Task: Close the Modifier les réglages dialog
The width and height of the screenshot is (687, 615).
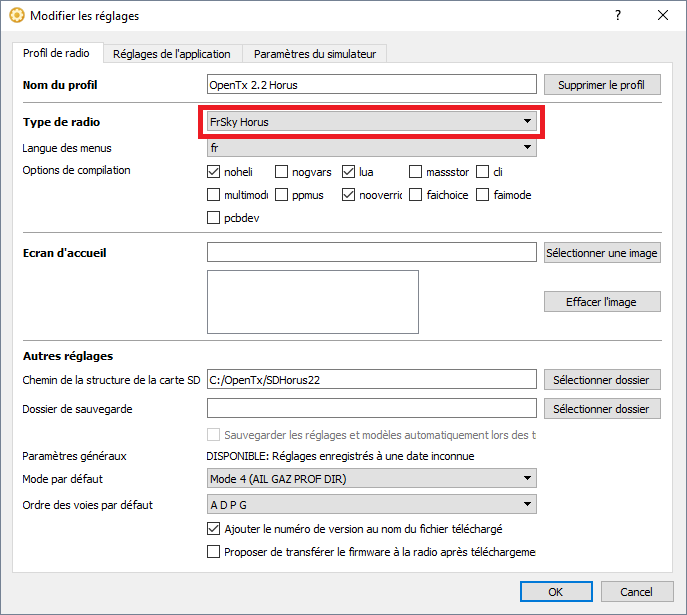Action: click(663, 15)
